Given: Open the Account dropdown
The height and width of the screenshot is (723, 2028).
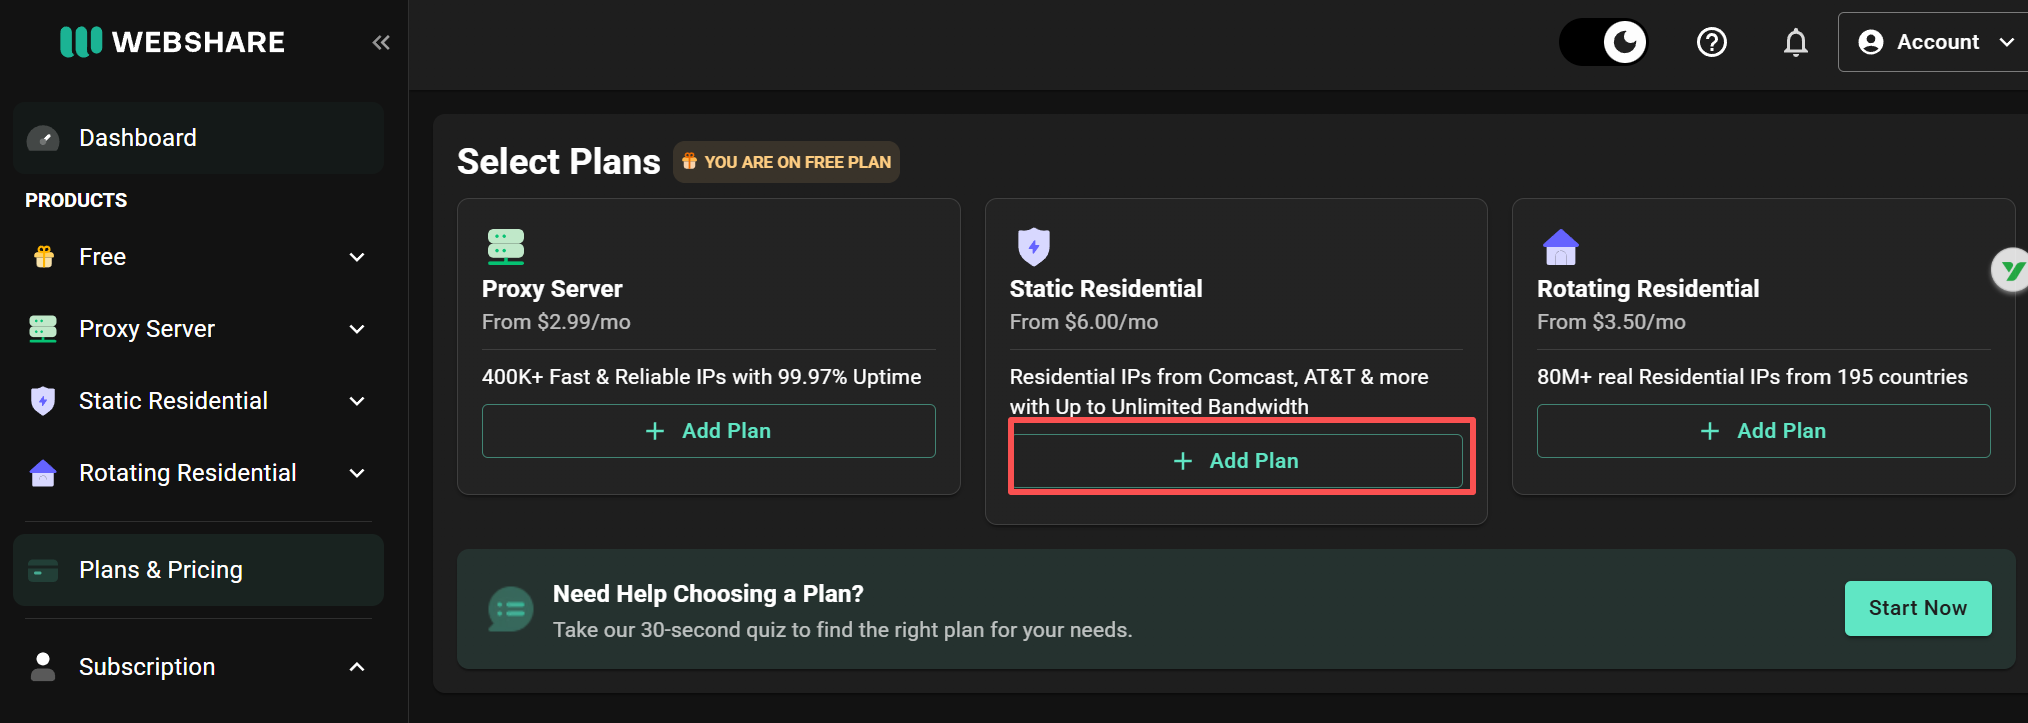Looking at the screenshot, I should coord(1934,42).
